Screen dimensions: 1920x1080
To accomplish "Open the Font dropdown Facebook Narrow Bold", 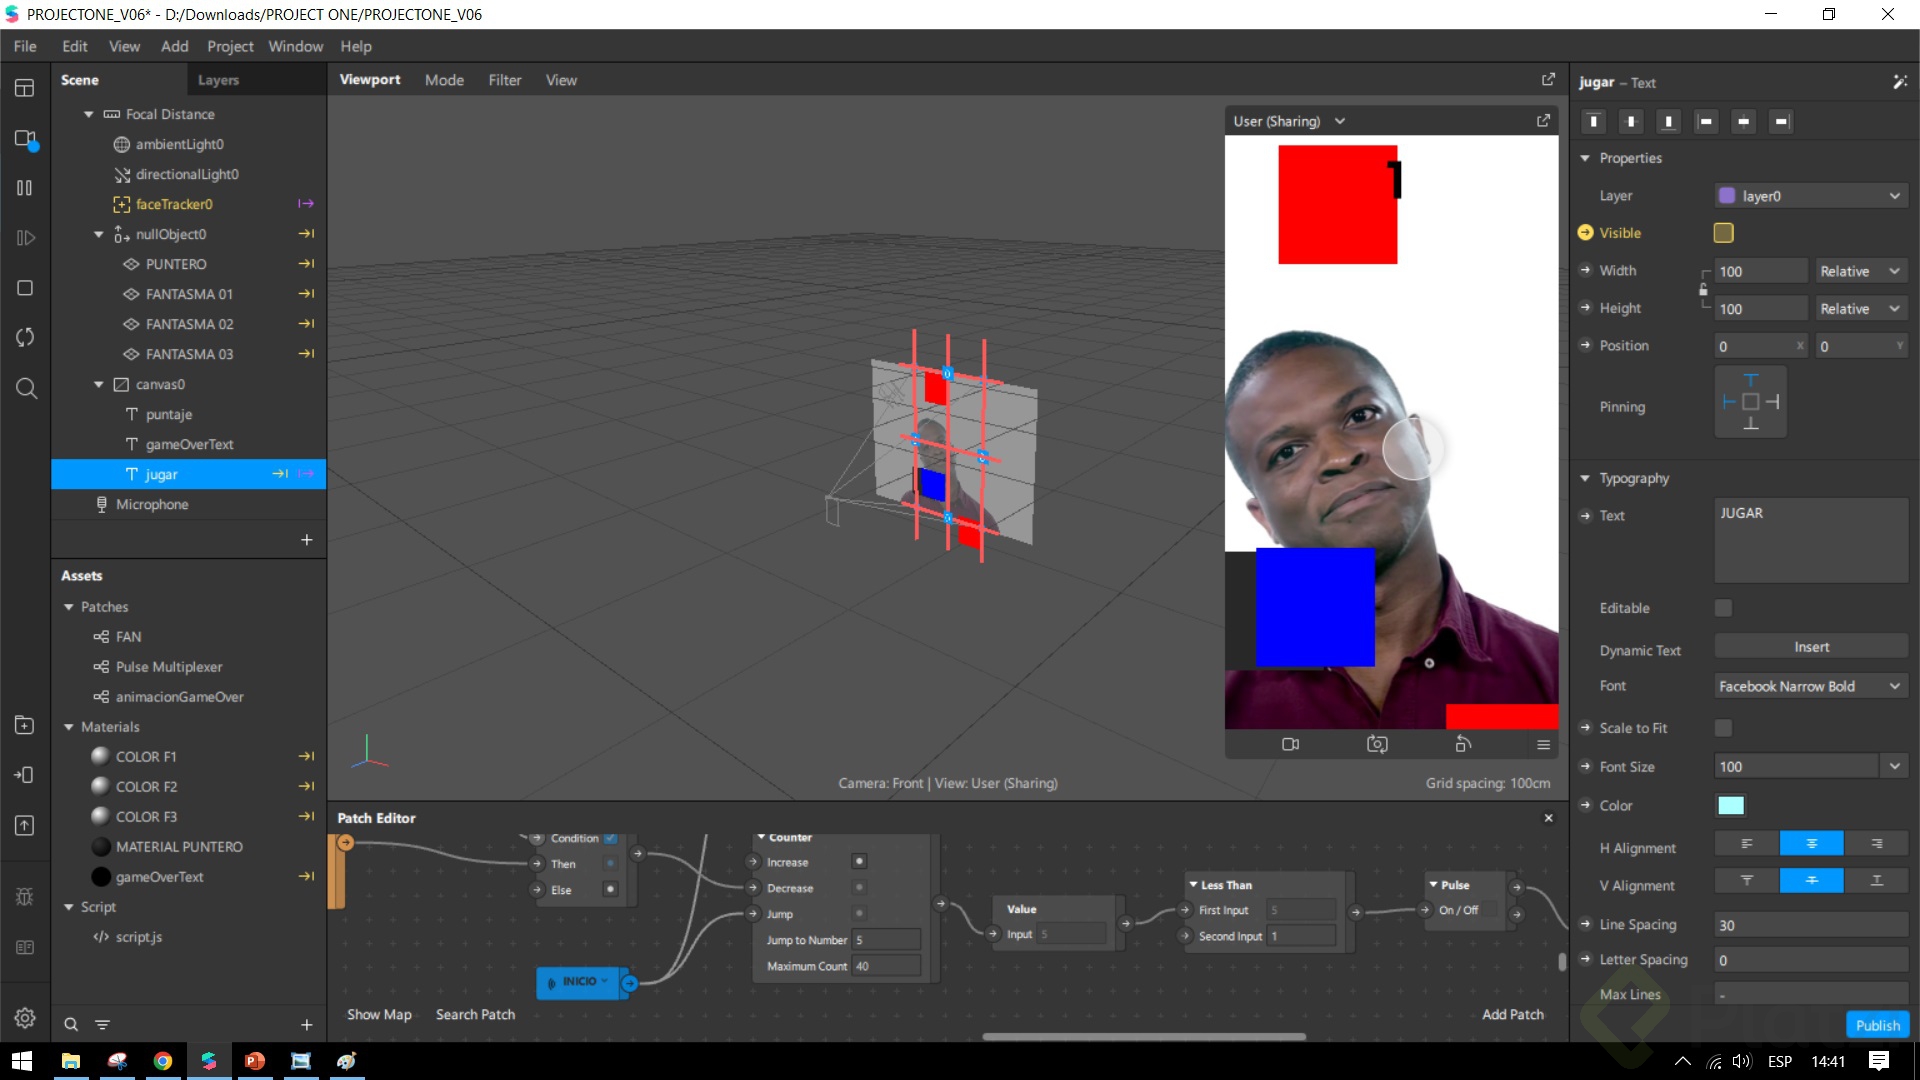I will (1810, 686).
